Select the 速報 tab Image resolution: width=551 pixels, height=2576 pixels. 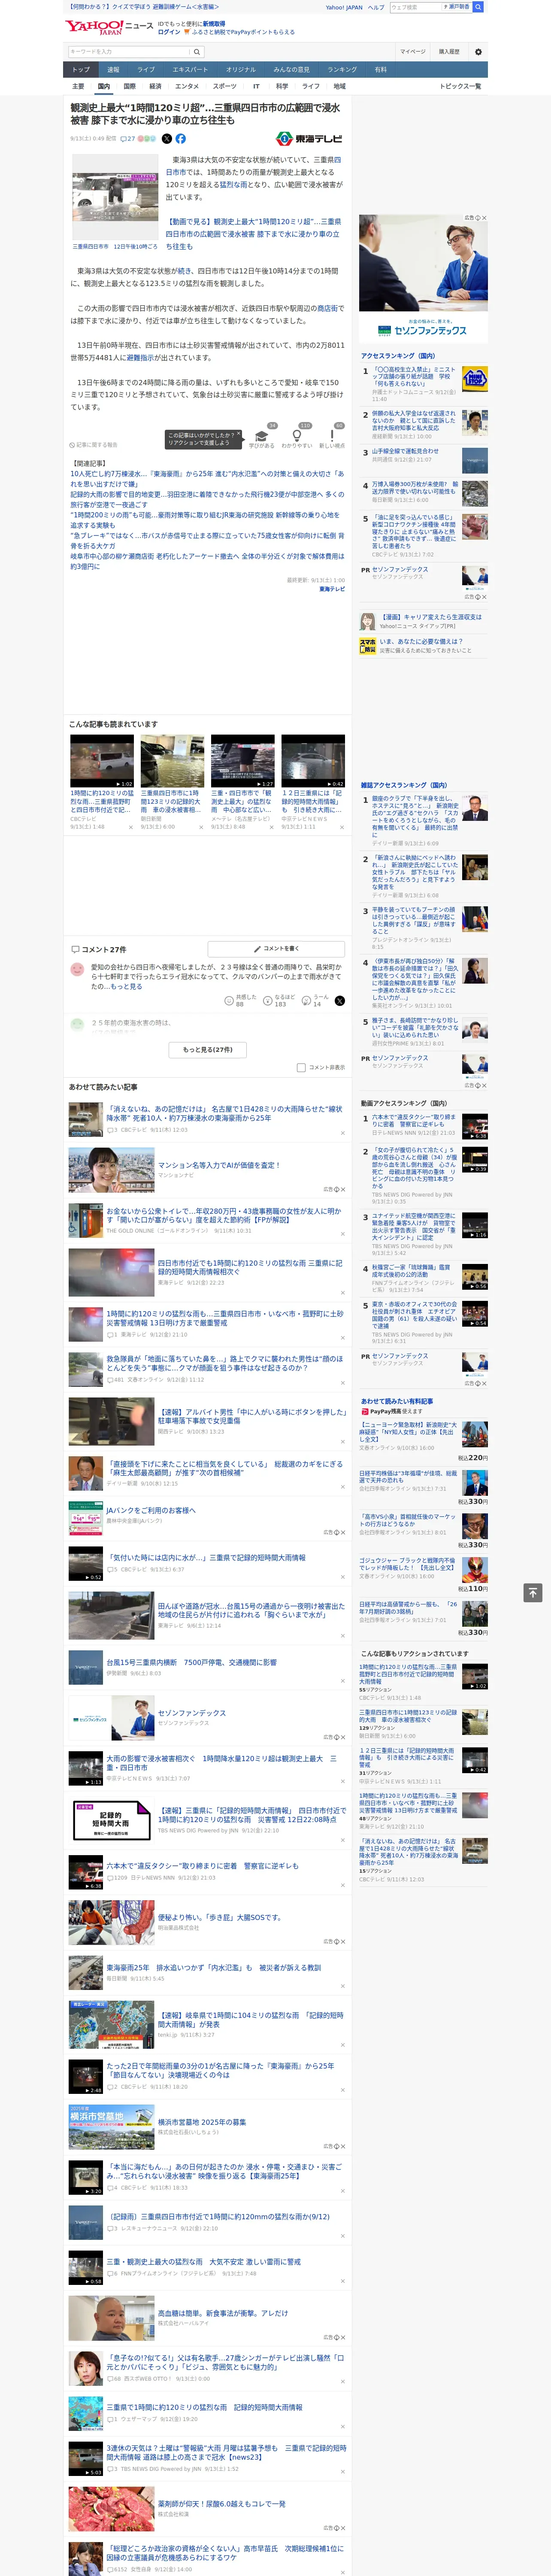[113, 69]
